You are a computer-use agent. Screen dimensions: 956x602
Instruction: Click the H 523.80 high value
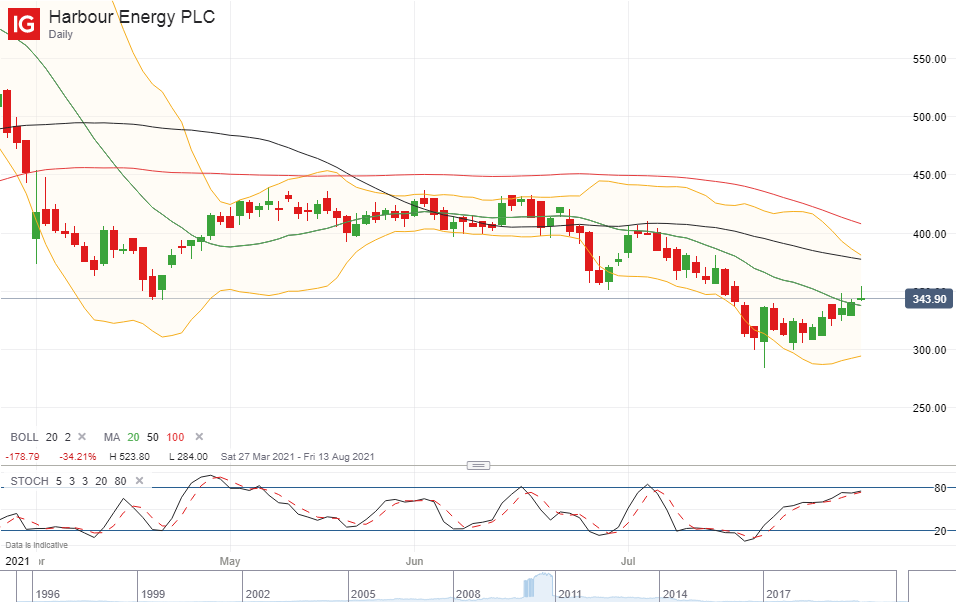[129, 457]
